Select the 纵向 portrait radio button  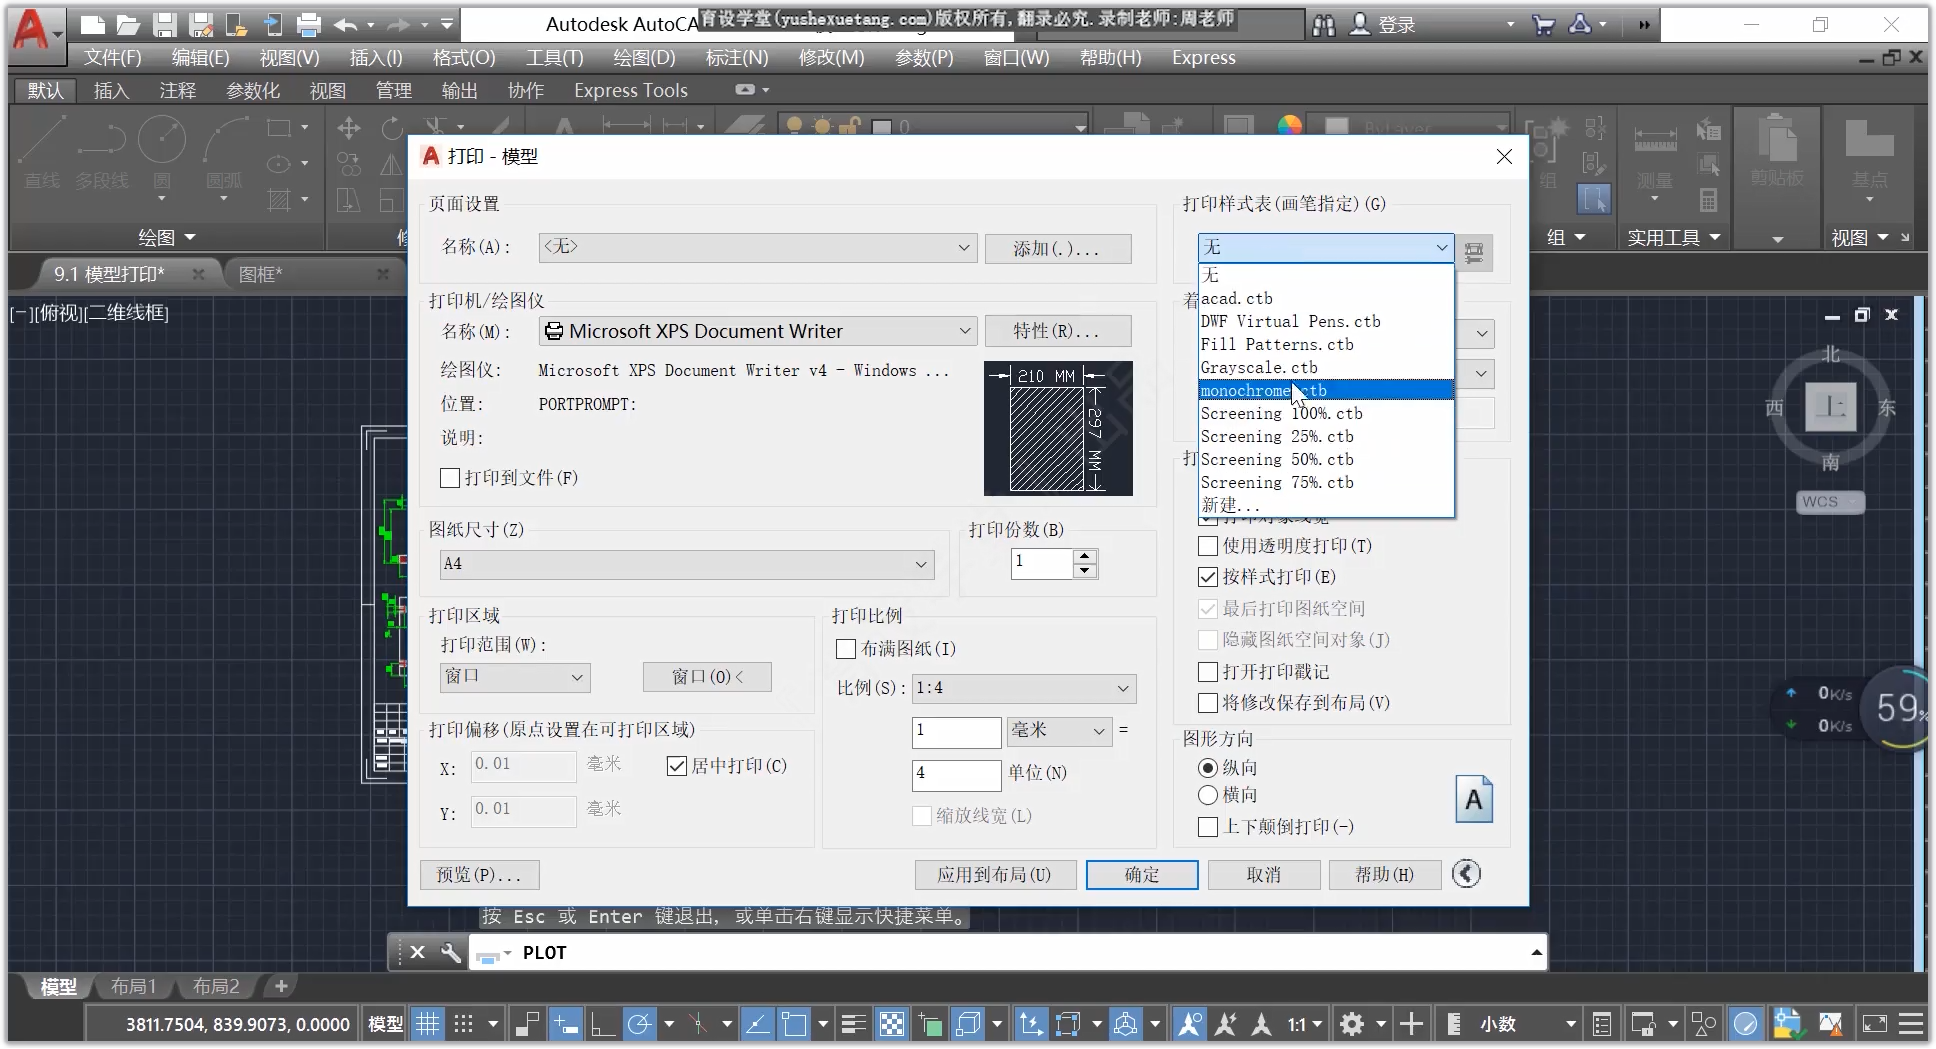tap(1208, 768)
